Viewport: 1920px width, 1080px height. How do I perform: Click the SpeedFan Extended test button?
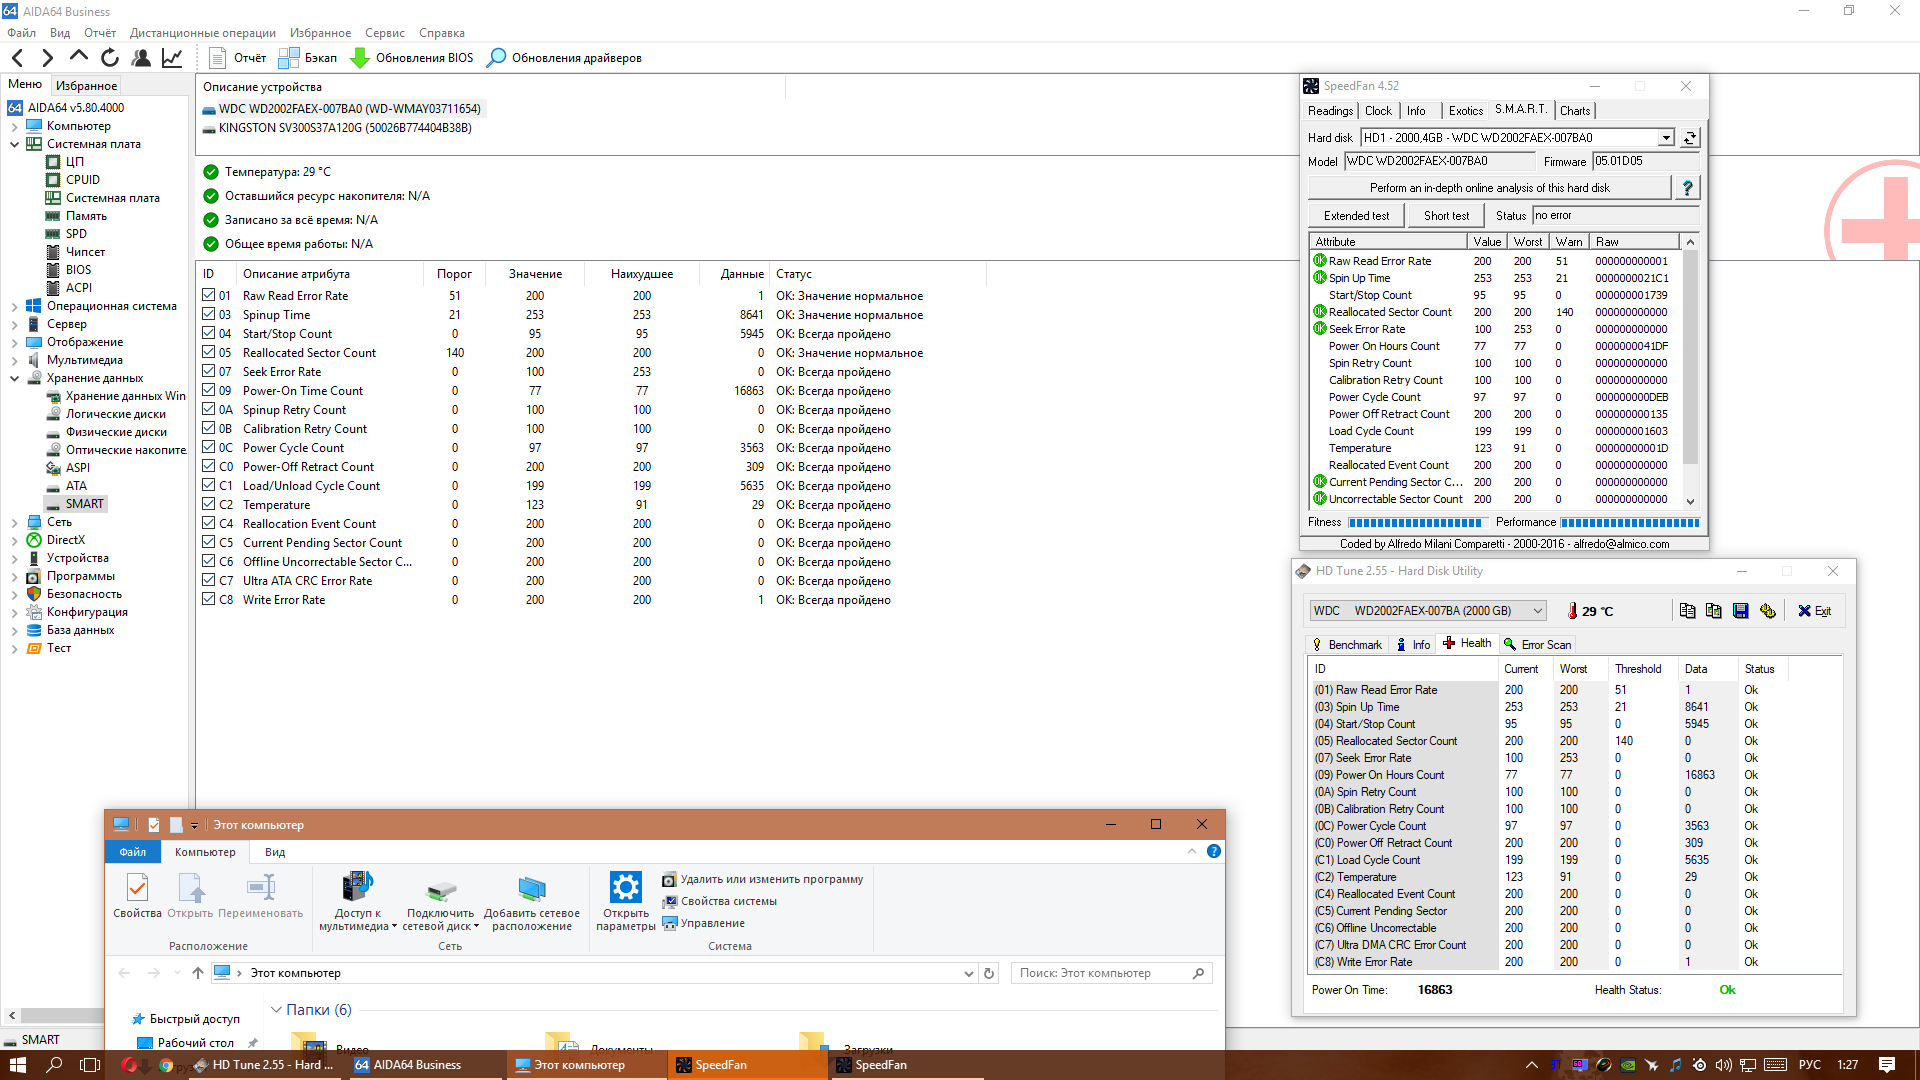[1356, 216]
